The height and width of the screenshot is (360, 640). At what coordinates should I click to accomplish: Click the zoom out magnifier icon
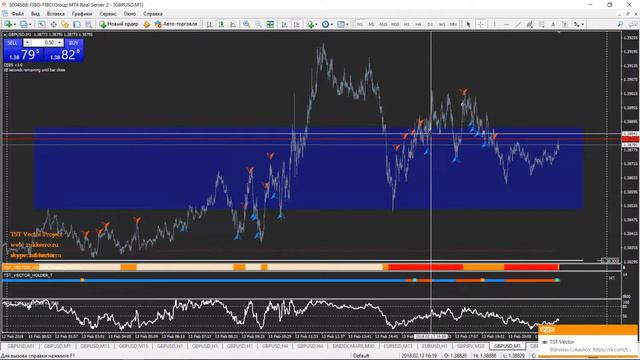[258, 24]
